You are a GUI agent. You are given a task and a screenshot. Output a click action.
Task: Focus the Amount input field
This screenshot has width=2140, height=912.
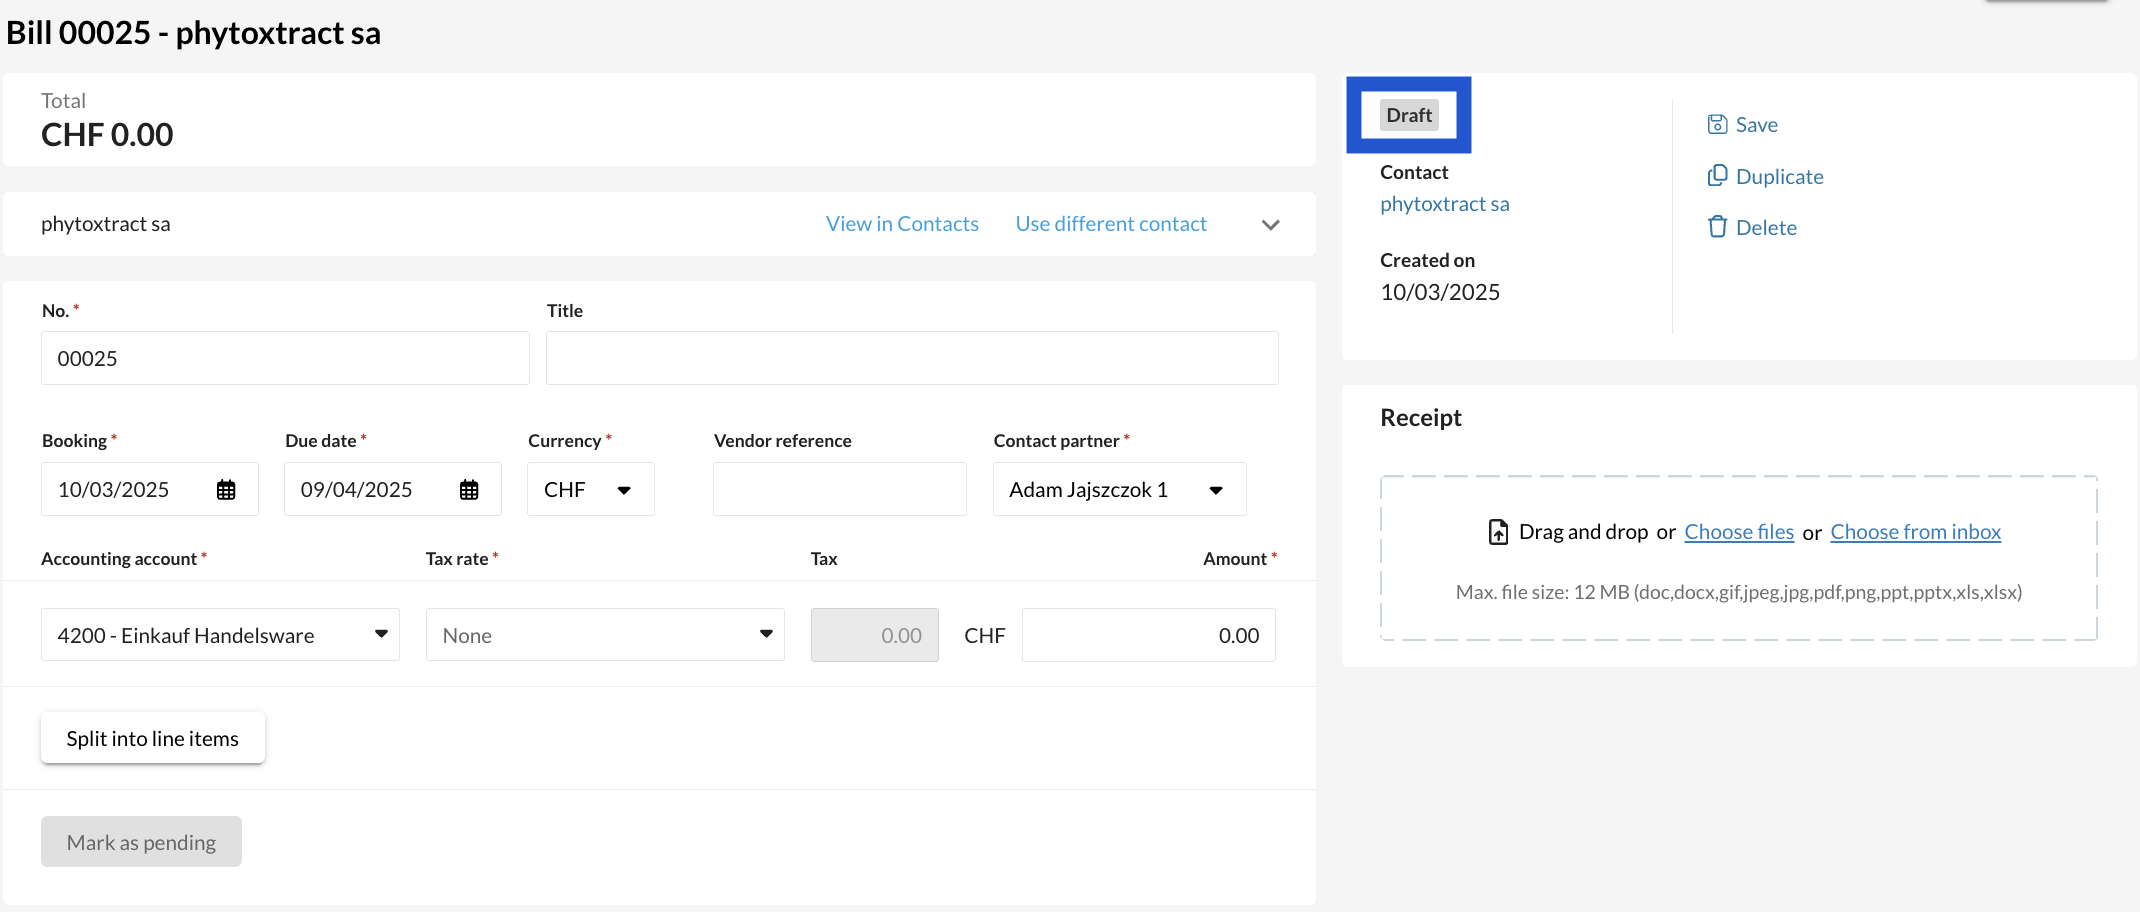pos(1149,635)
